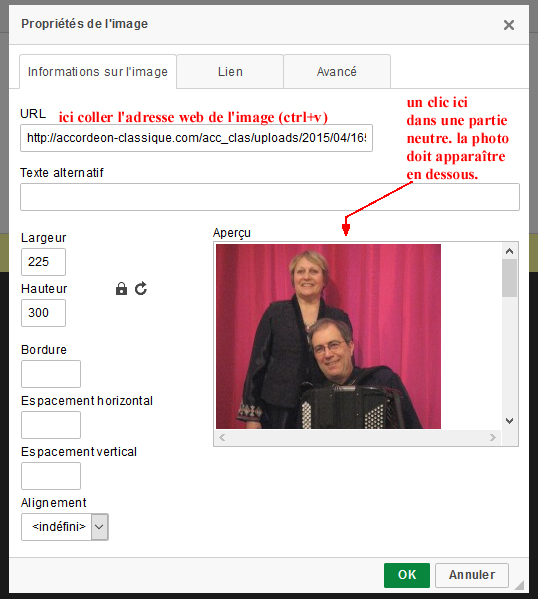Click the accordion couple preview photo
Image resolution: width=538 pixels, height=599 pixels.
328,336
